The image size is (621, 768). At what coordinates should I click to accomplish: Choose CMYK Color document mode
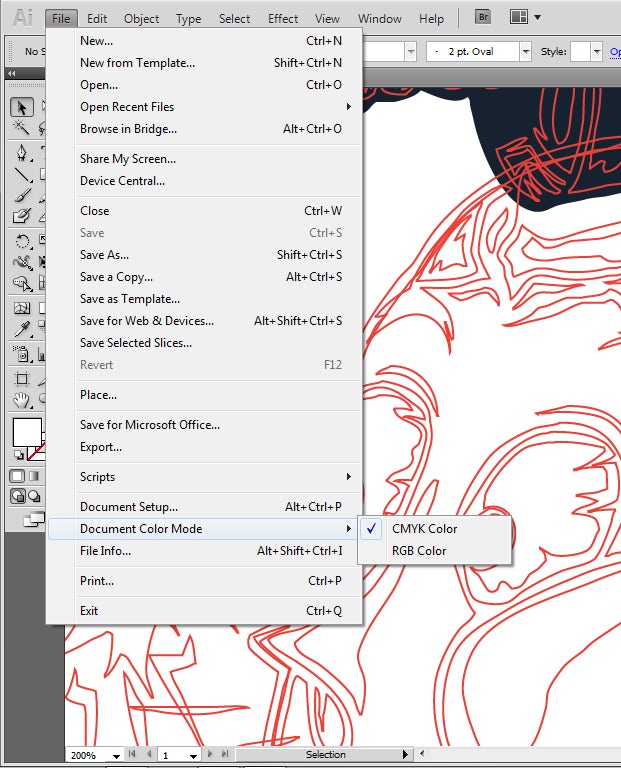point(424,529)
